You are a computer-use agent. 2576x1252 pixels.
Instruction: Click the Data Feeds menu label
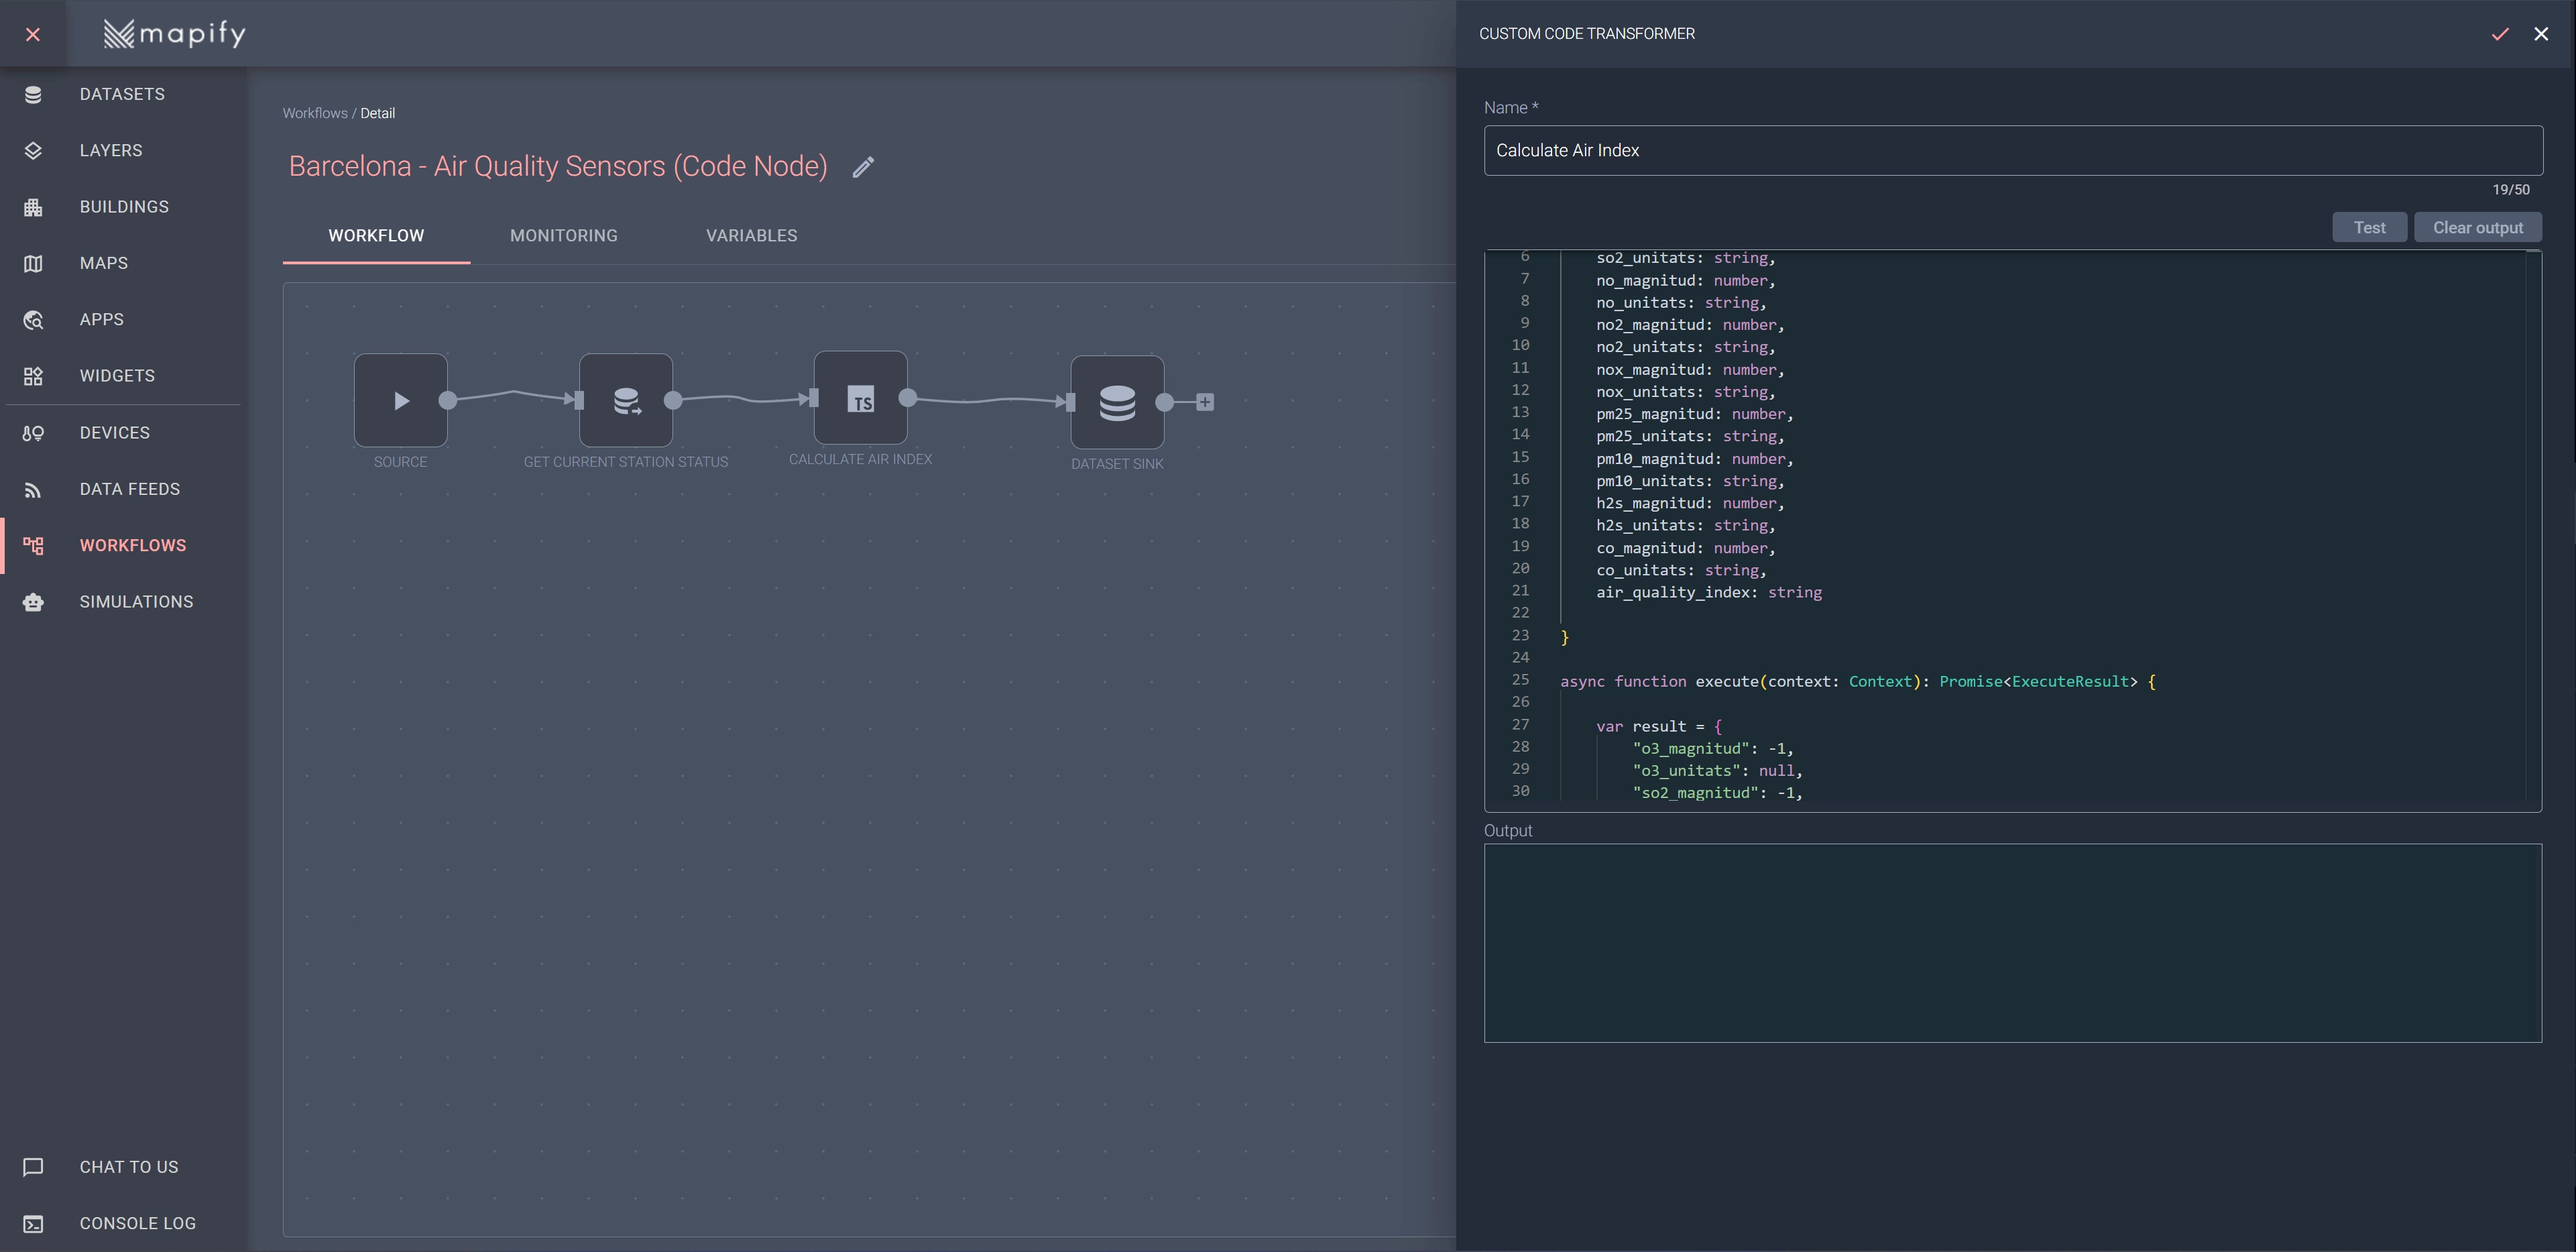(x=130, y=489)
